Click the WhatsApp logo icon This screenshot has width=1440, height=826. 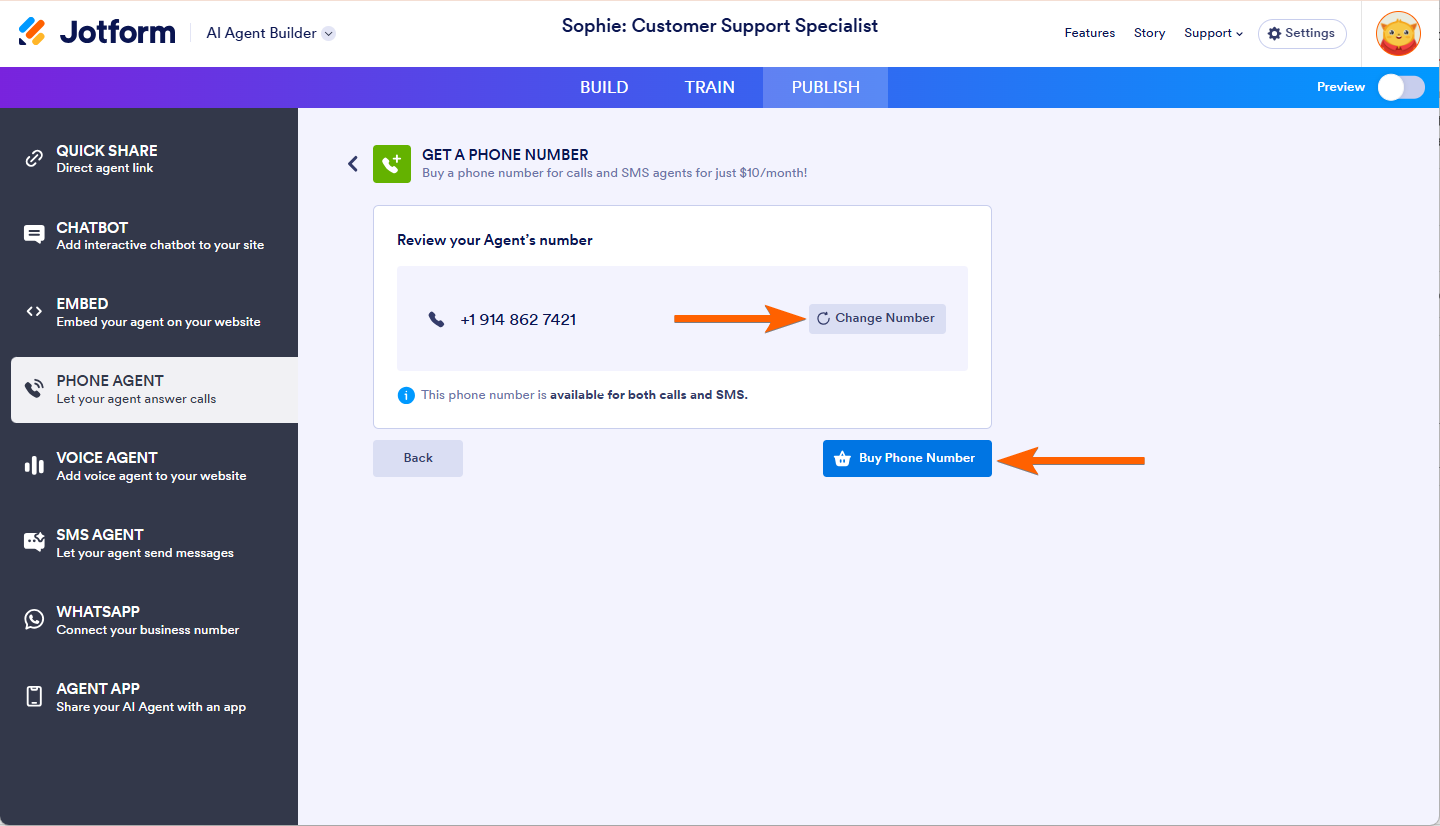pyautogui.click(x=34, y=620)
